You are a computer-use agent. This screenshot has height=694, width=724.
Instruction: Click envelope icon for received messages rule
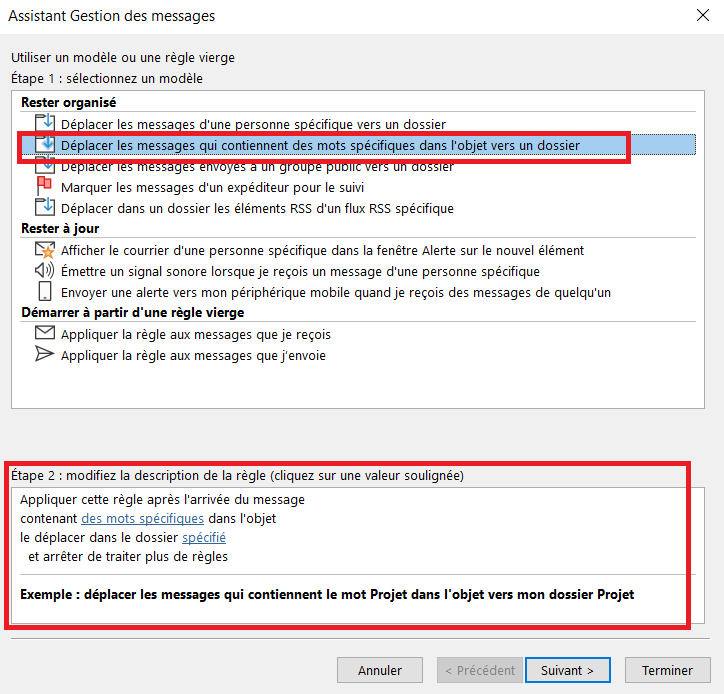click(45, 332)
